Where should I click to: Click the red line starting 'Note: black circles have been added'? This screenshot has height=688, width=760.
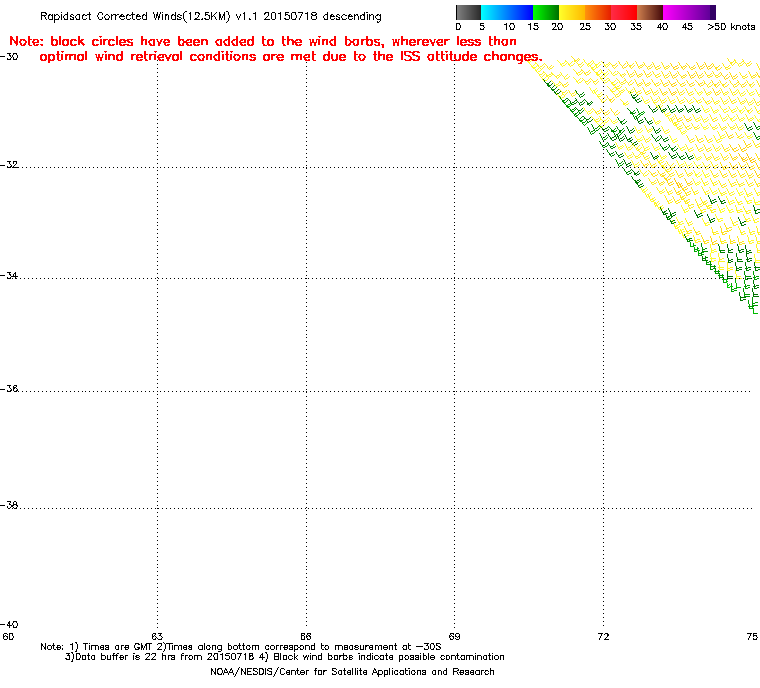pos(263,42)
